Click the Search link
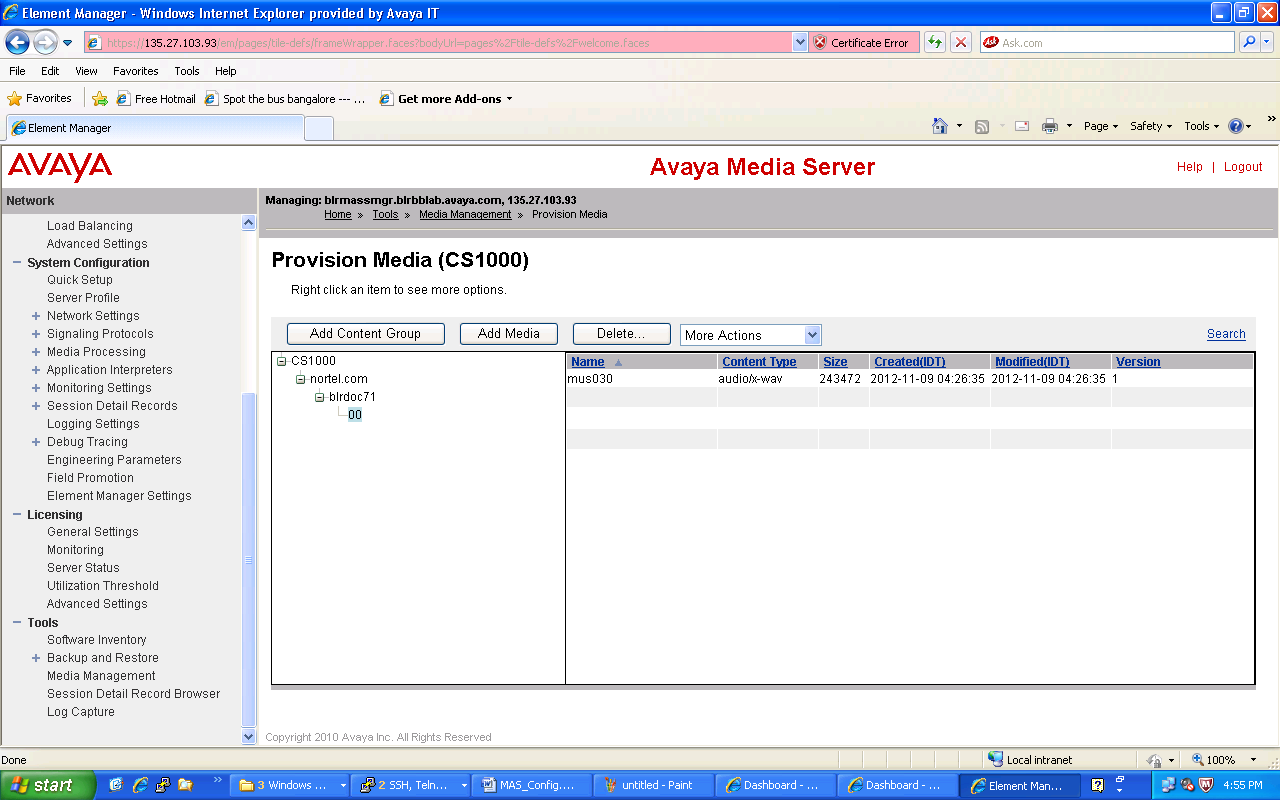This screenshot has height=800, width=1280. (x=1226, y=334)
